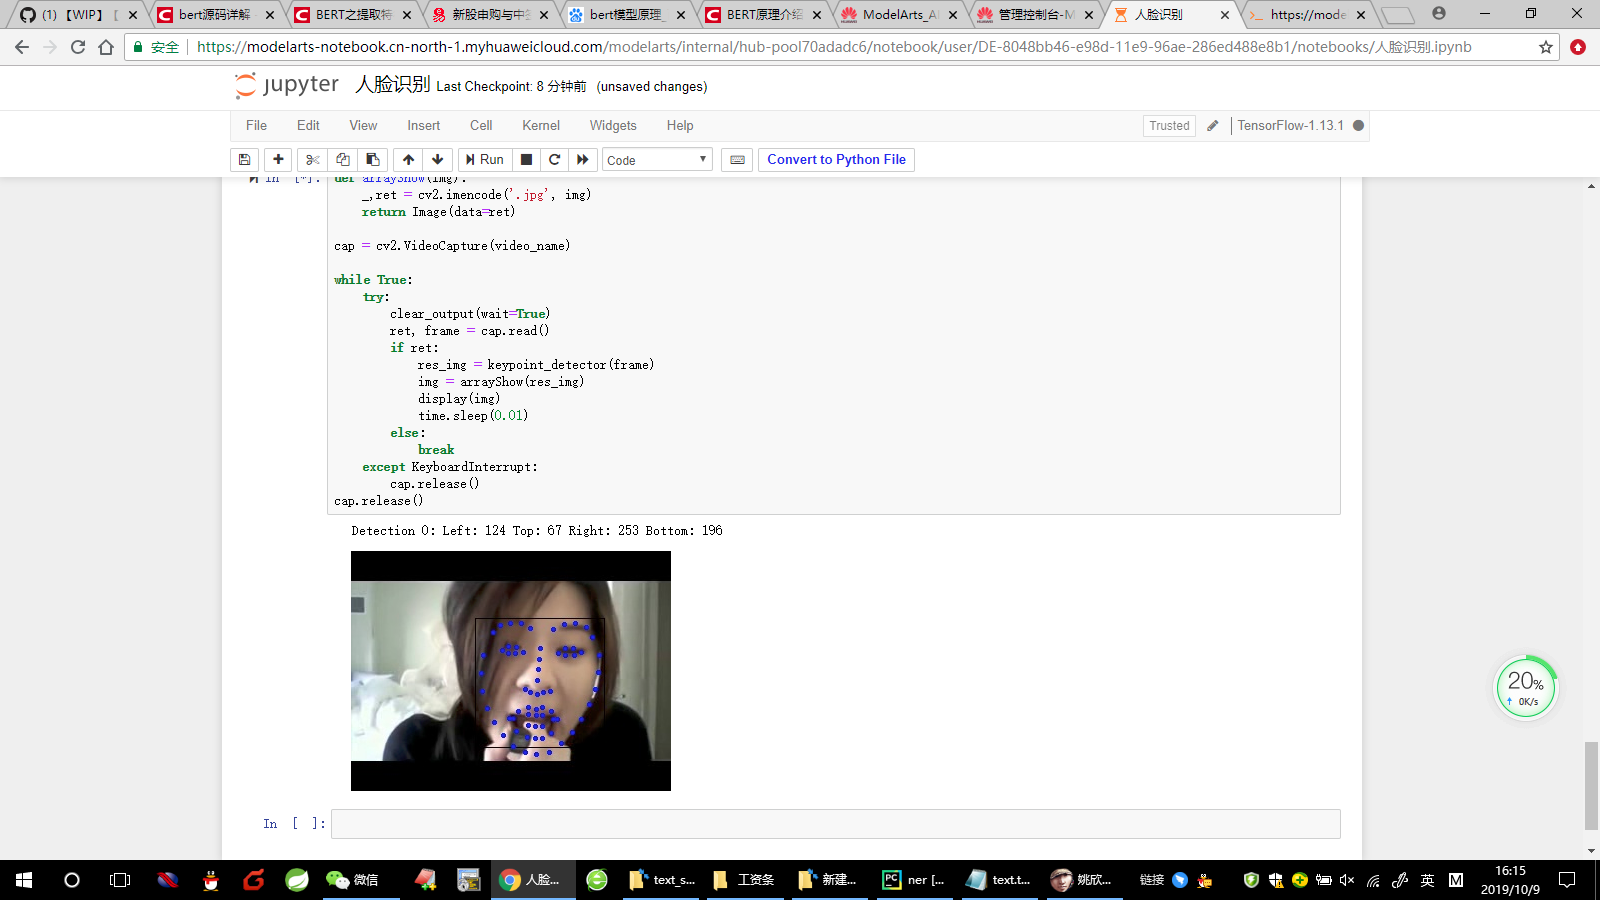
Task: Click the 20% network speed widget
Action: pos(1526,687)
